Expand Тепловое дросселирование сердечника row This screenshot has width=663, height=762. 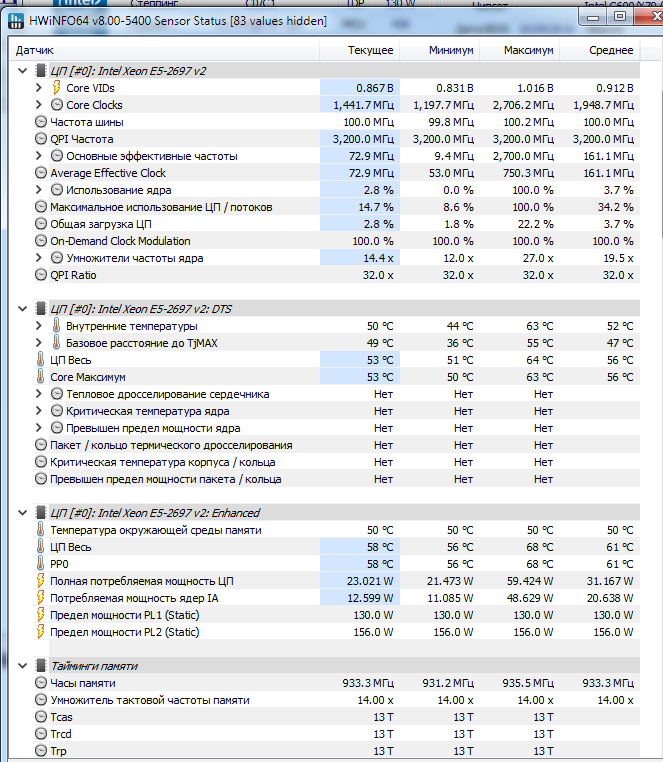click(39, 394)
